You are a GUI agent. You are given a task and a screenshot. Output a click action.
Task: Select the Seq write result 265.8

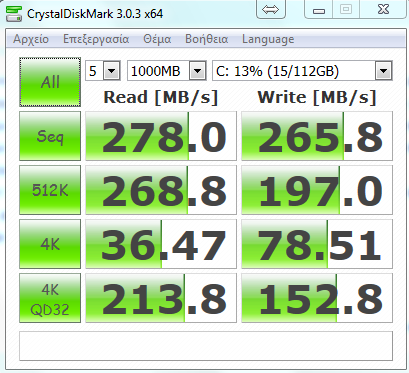pos(317,136)
